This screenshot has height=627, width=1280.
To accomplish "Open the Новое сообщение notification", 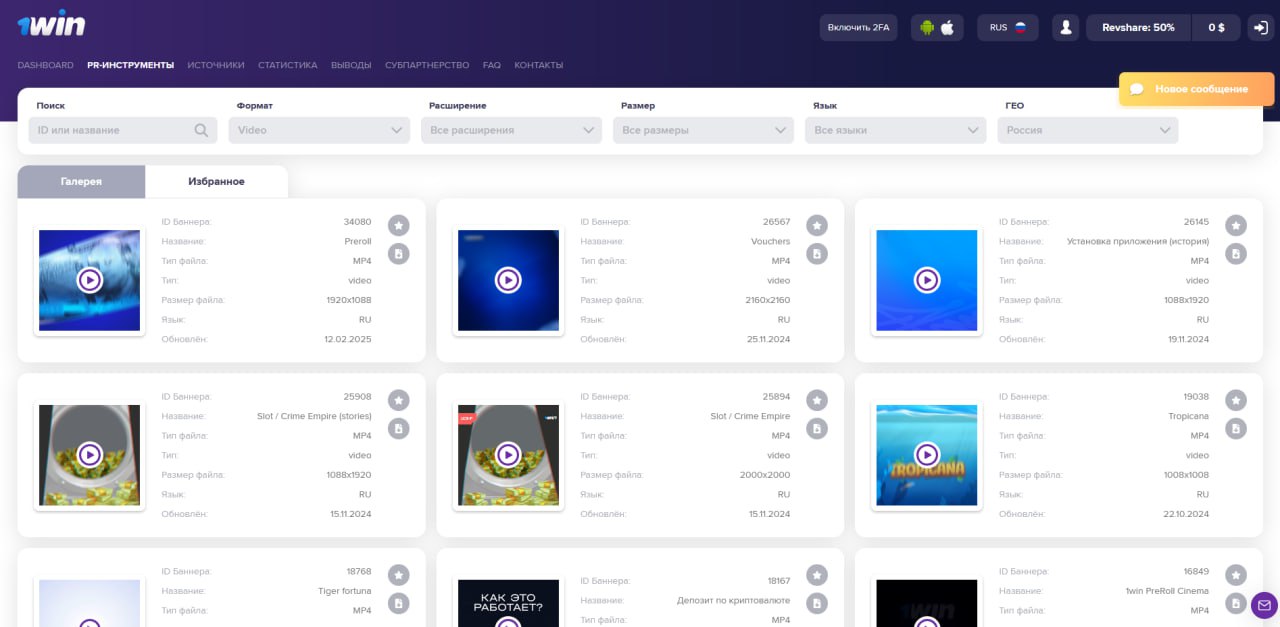I will (x=1196, y=89).
